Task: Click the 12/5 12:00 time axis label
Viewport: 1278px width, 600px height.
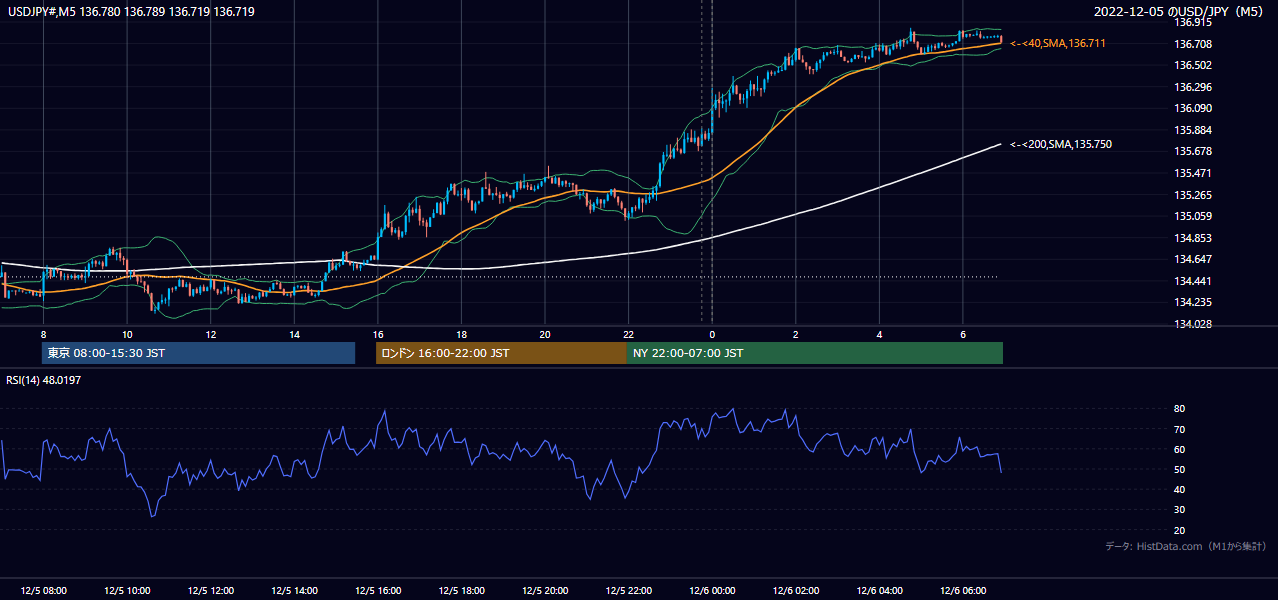Action: pos(211,591)
